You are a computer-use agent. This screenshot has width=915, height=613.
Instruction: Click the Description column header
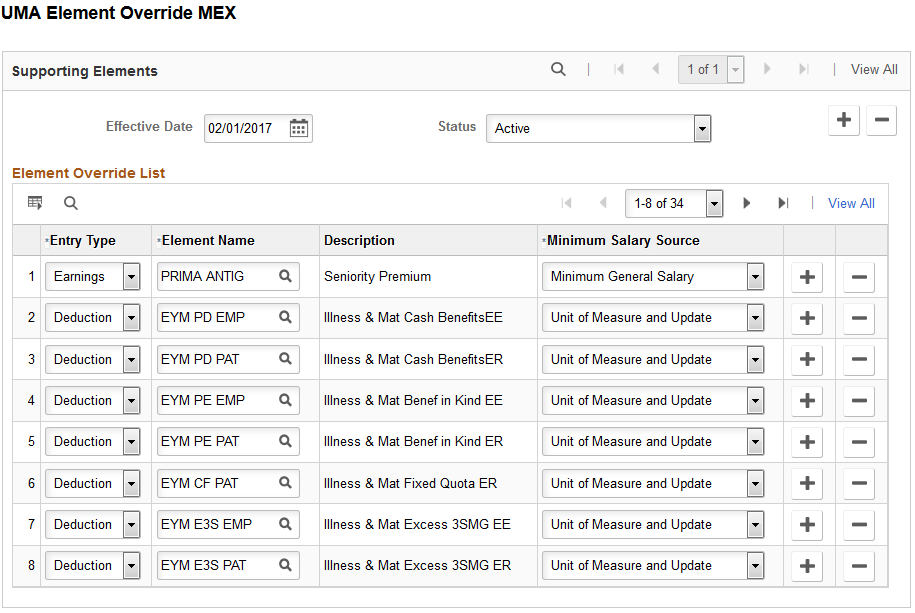pyautogui.click(x=359, y=241)
